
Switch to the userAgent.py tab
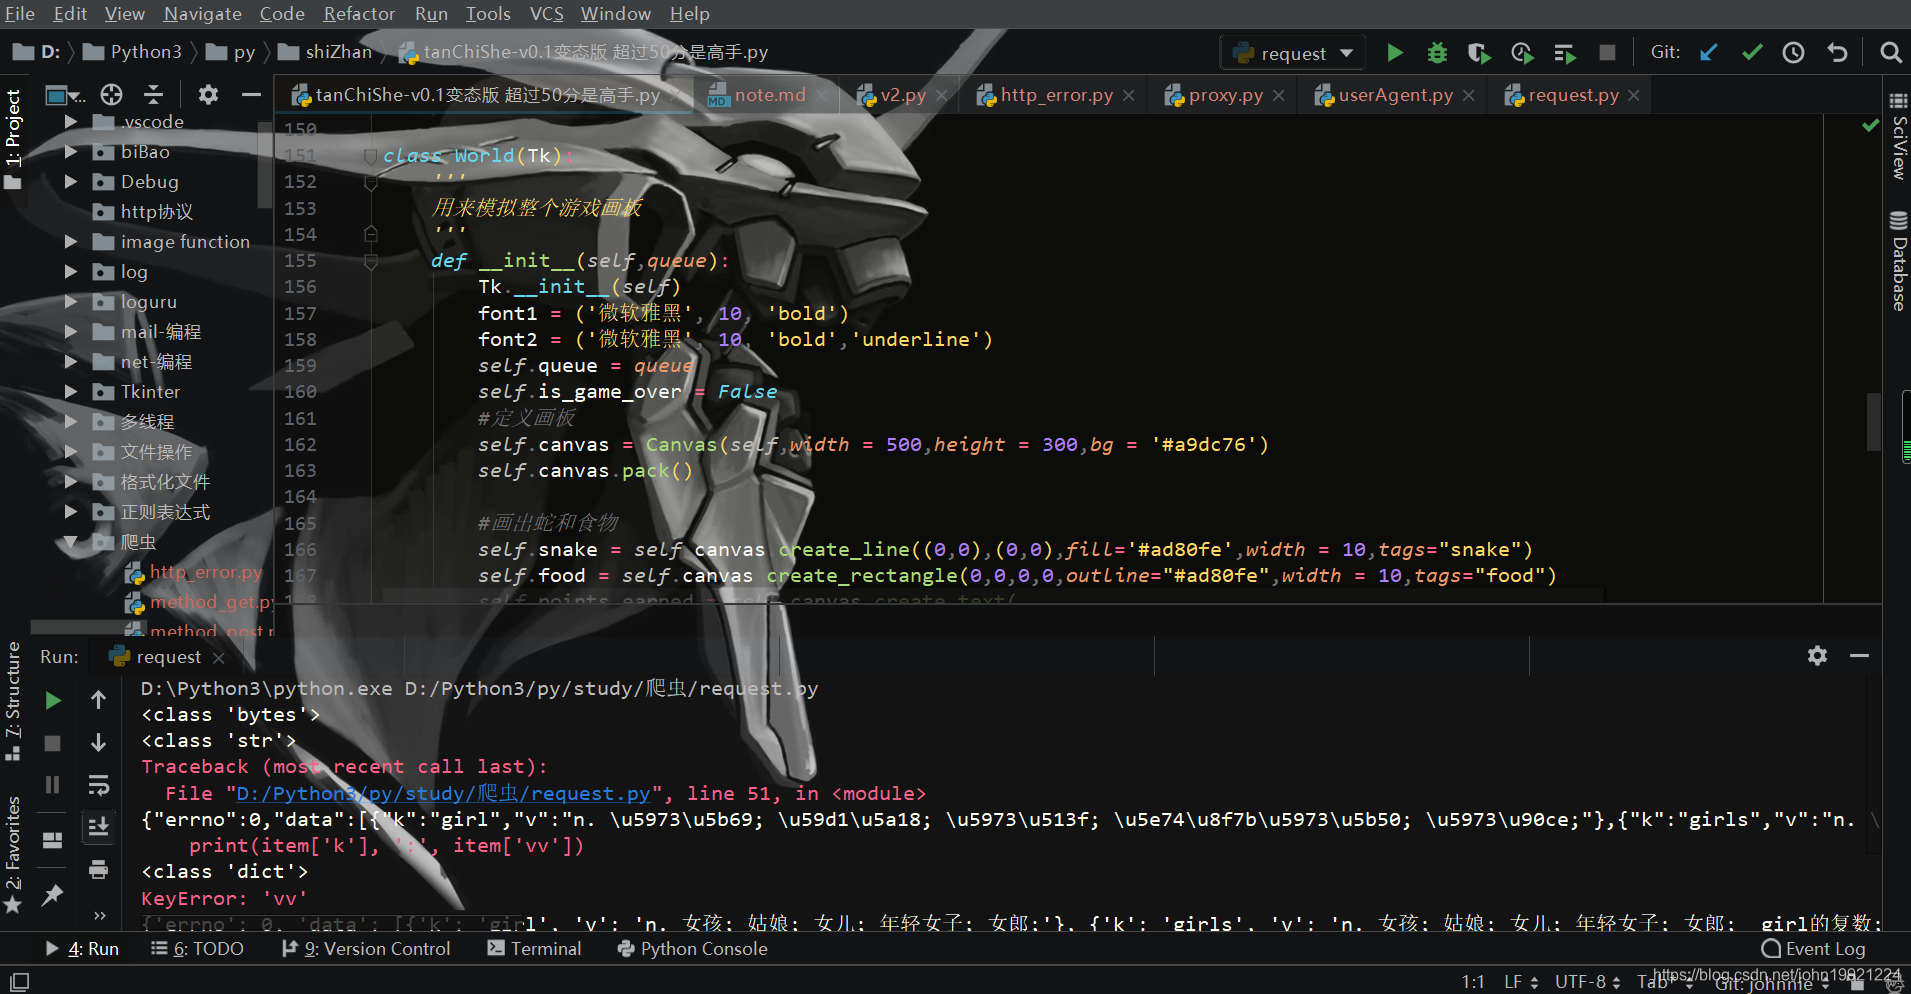click(x=1395, y=95)
